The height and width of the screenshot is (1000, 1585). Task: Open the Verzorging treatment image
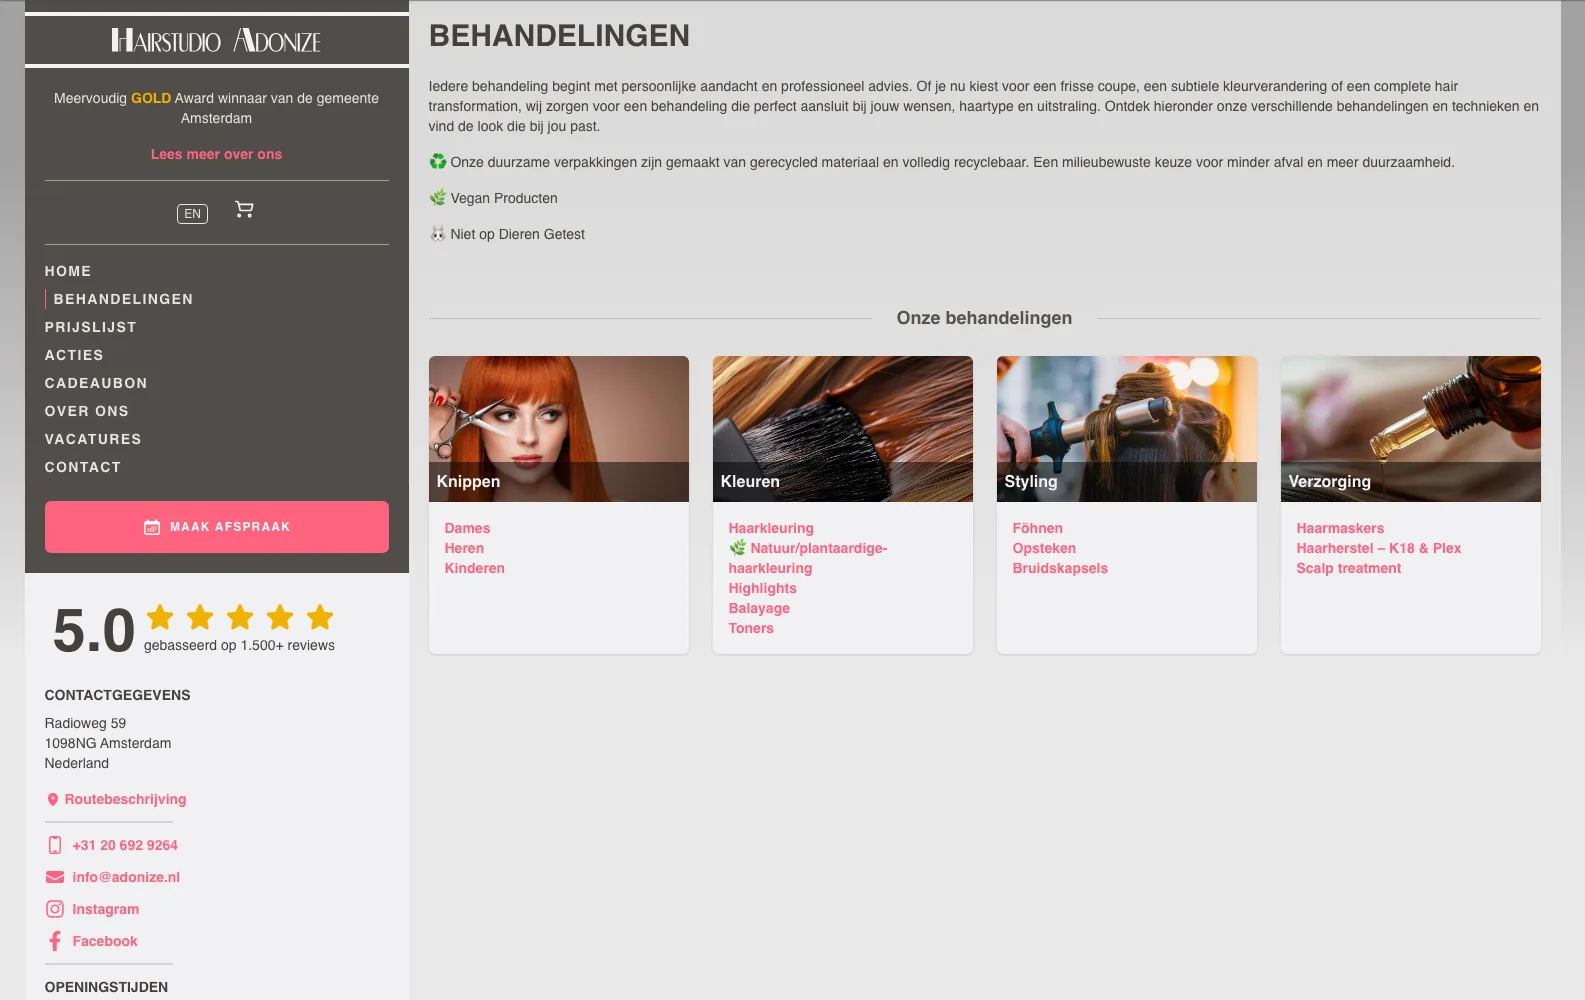tap(1411, 429)
